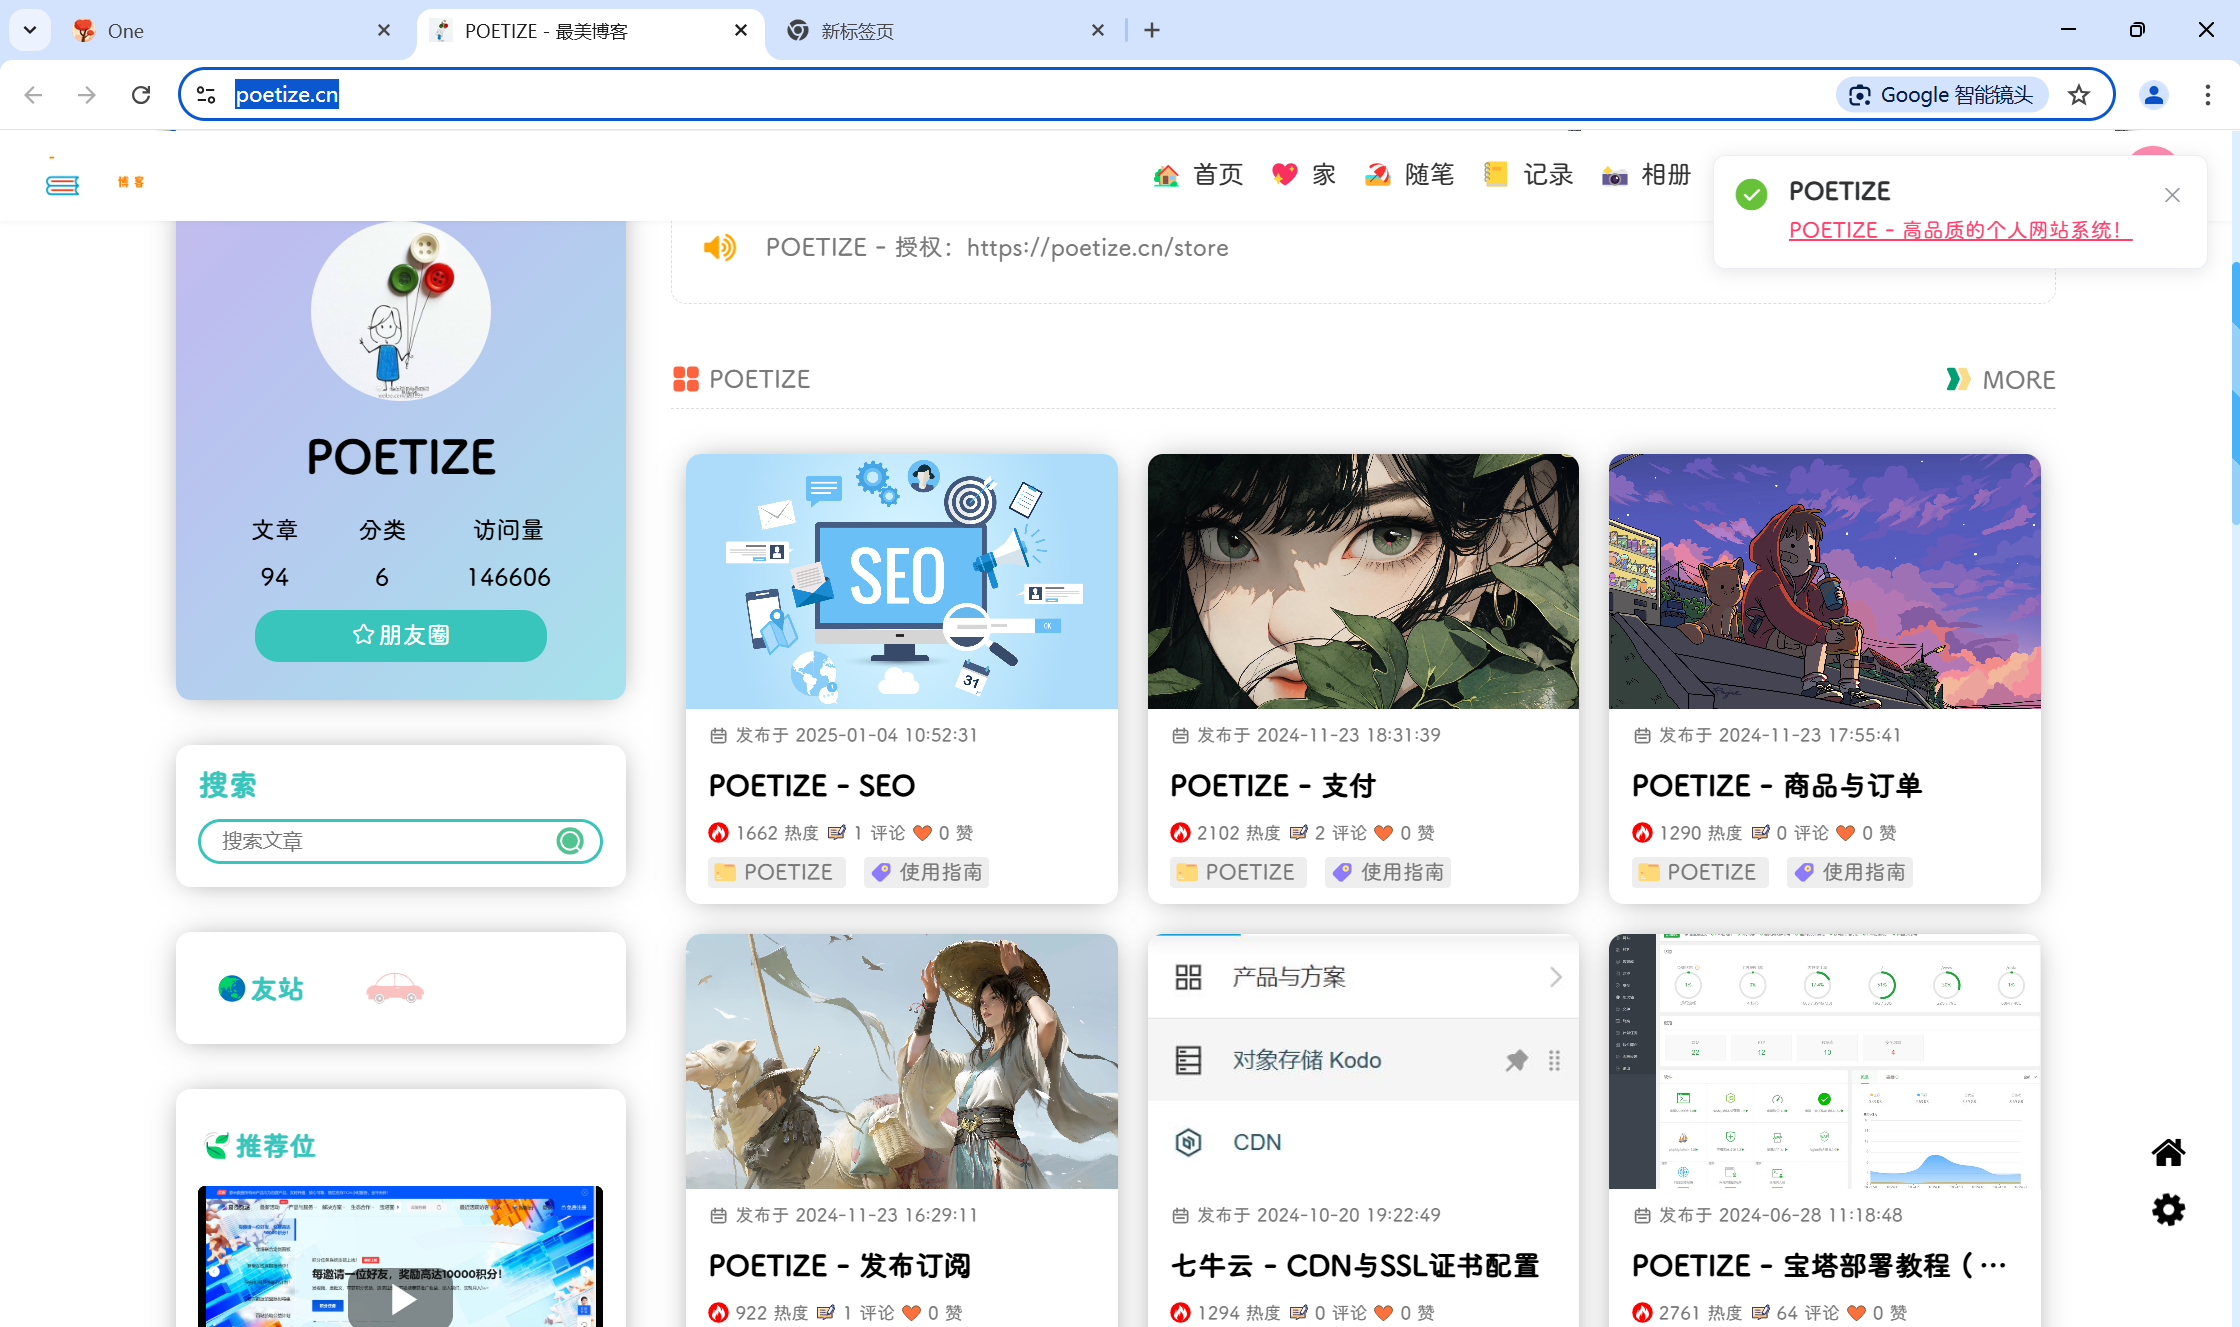
Task: Click the home icon at bottom right
Action: coord(2168,1153)
